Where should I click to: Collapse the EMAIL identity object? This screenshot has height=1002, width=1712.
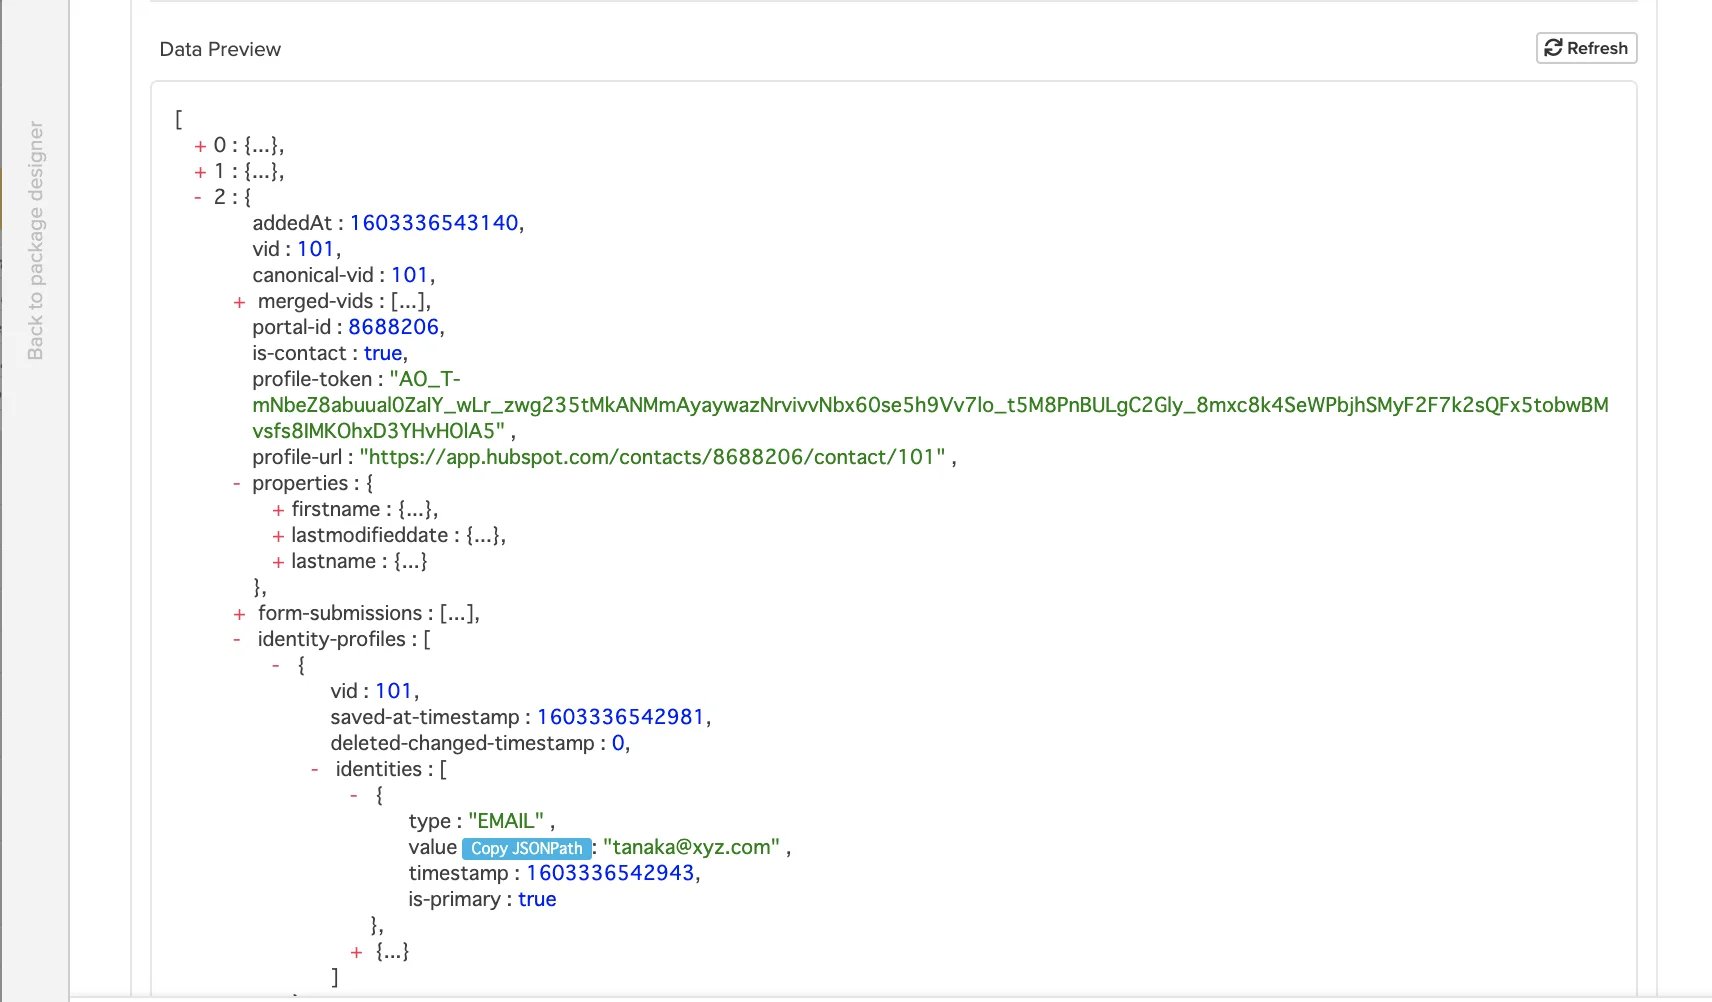(x=354, y=795)
